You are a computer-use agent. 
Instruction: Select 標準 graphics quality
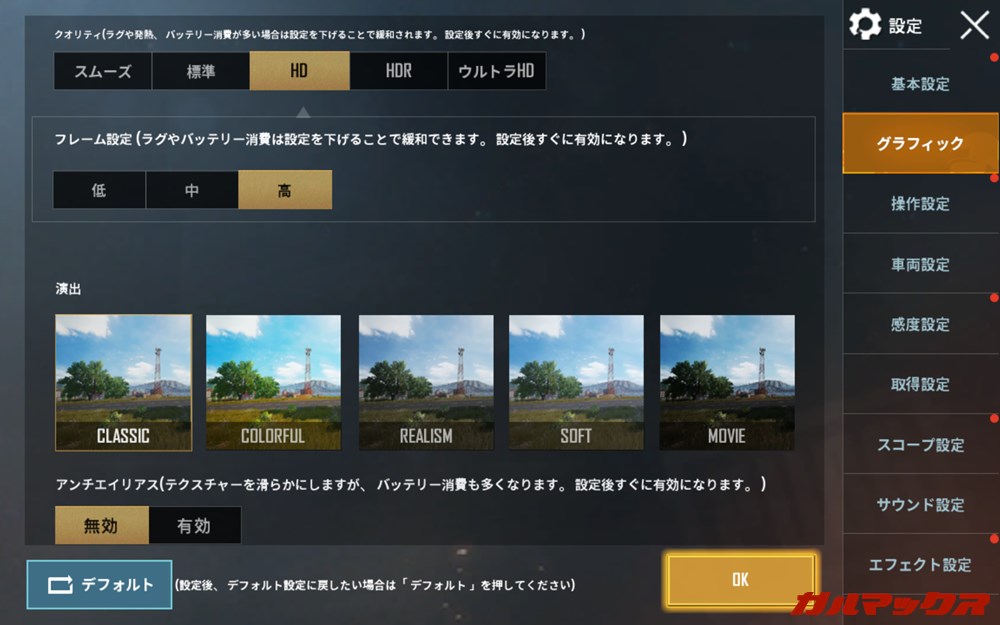click(x=201, y=71)
